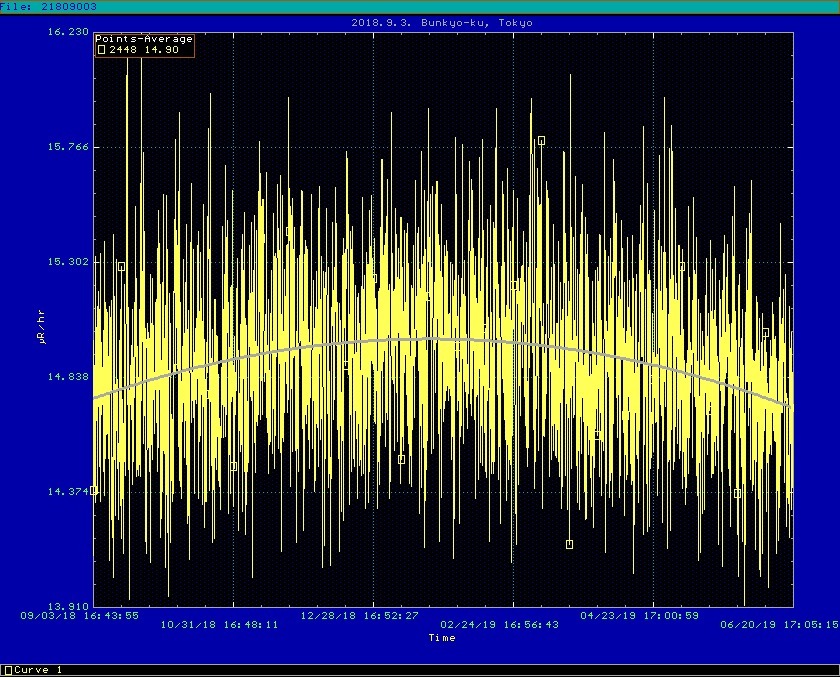Screen dimensions: 840x677
Task: Click the 2448 14.90 legend values
Action: 144,49
